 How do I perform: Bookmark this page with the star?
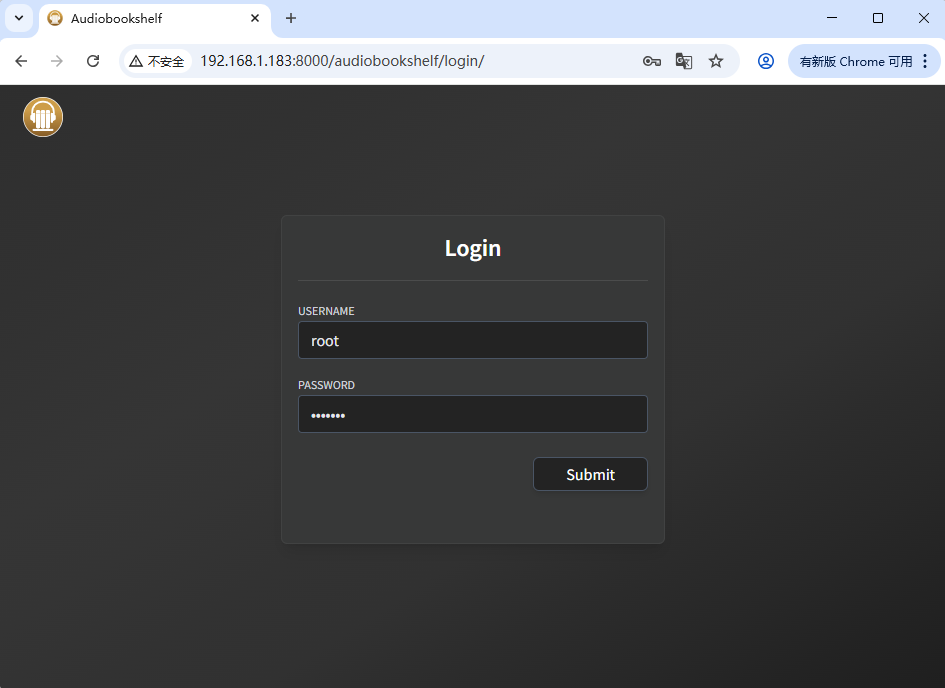click(x=715, y=61)
